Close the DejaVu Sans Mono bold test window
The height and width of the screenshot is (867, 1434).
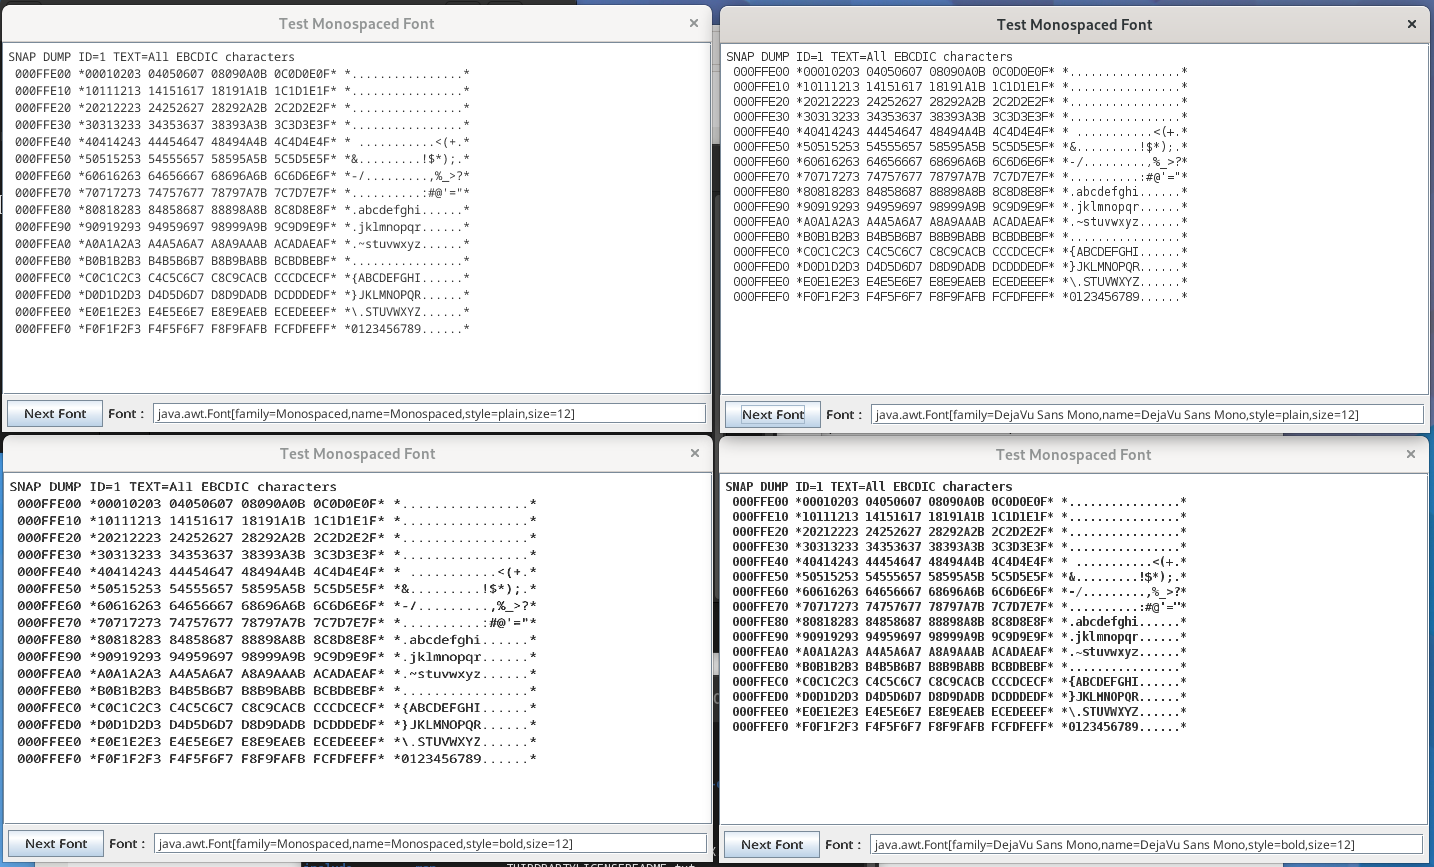point(1411,454)
